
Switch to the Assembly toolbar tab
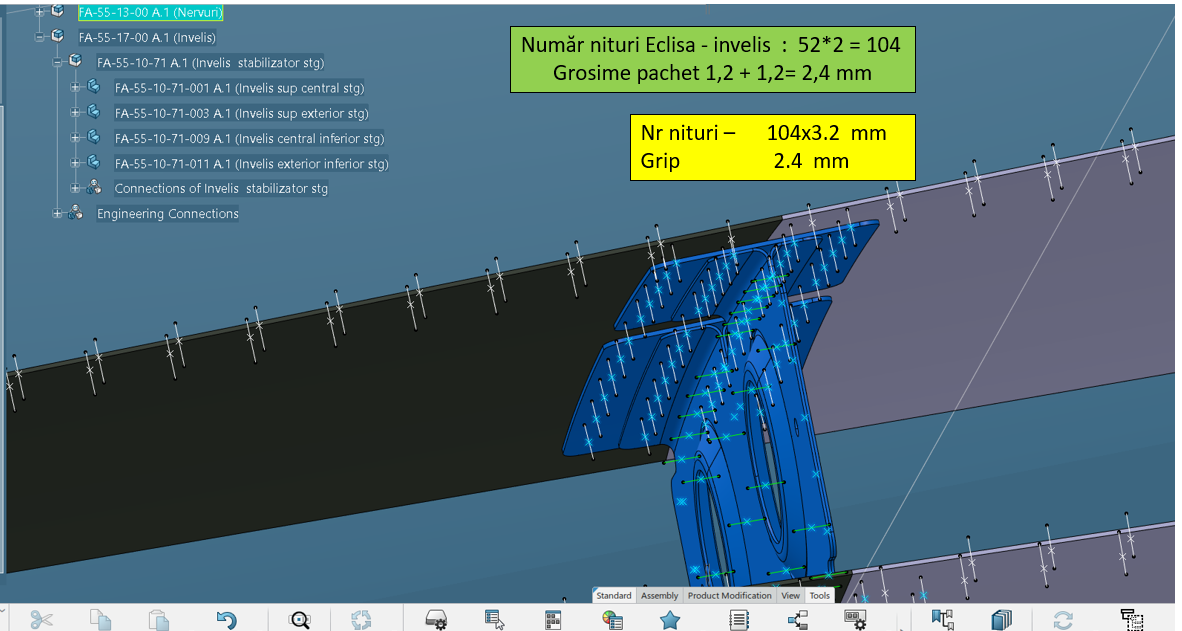click(659, 596)
